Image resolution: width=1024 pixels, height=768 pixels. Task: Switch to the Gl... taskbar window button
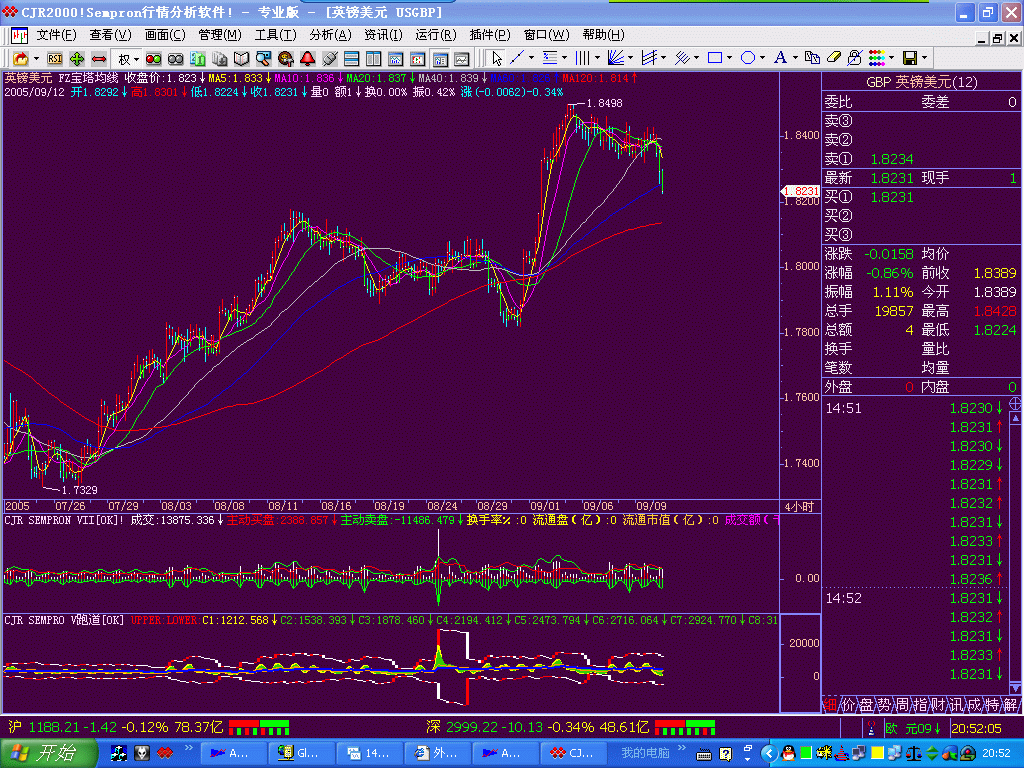tap(302, 753)
